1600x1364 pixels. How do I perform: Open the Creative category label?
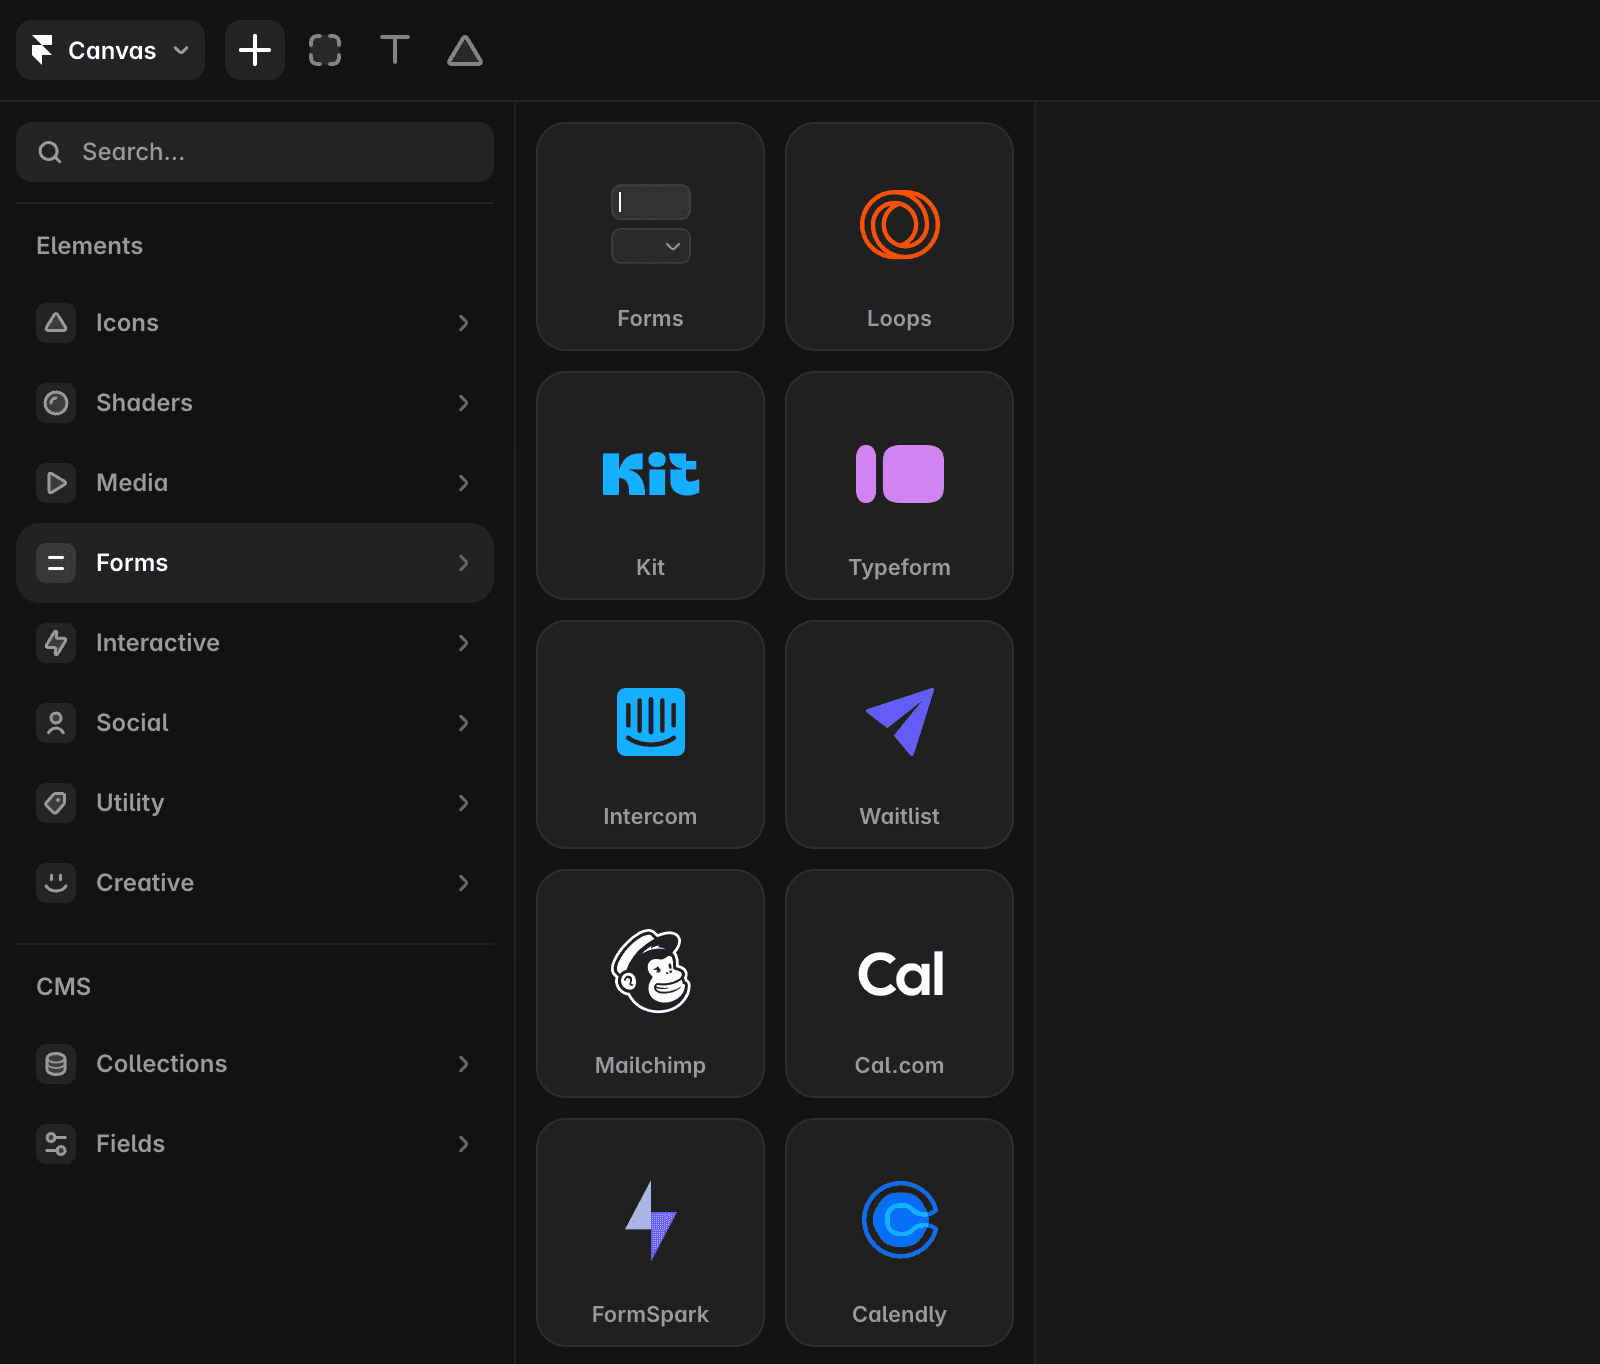click(145, 883)
